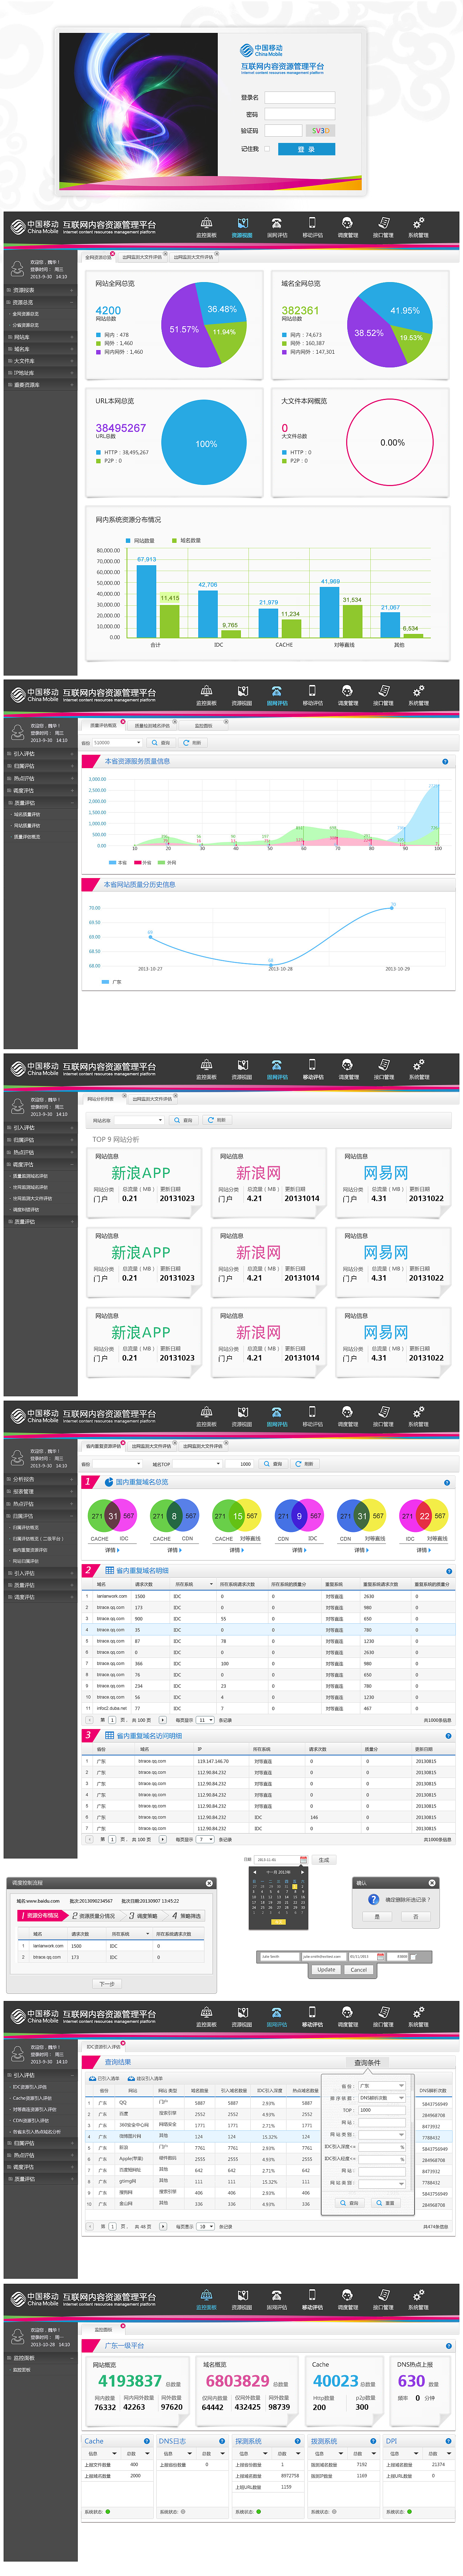Tick the 记住我 checkbox
Viewport: 463px width, 2576px height.
(x=267, y=149)
